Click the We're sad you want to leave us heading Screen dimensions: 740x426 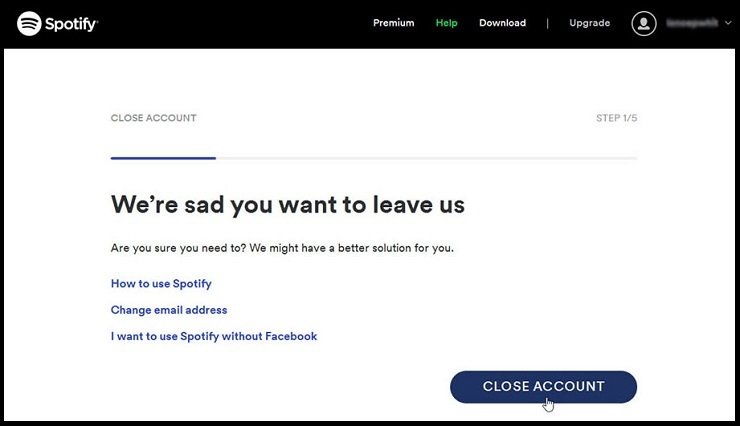(288, 205)
